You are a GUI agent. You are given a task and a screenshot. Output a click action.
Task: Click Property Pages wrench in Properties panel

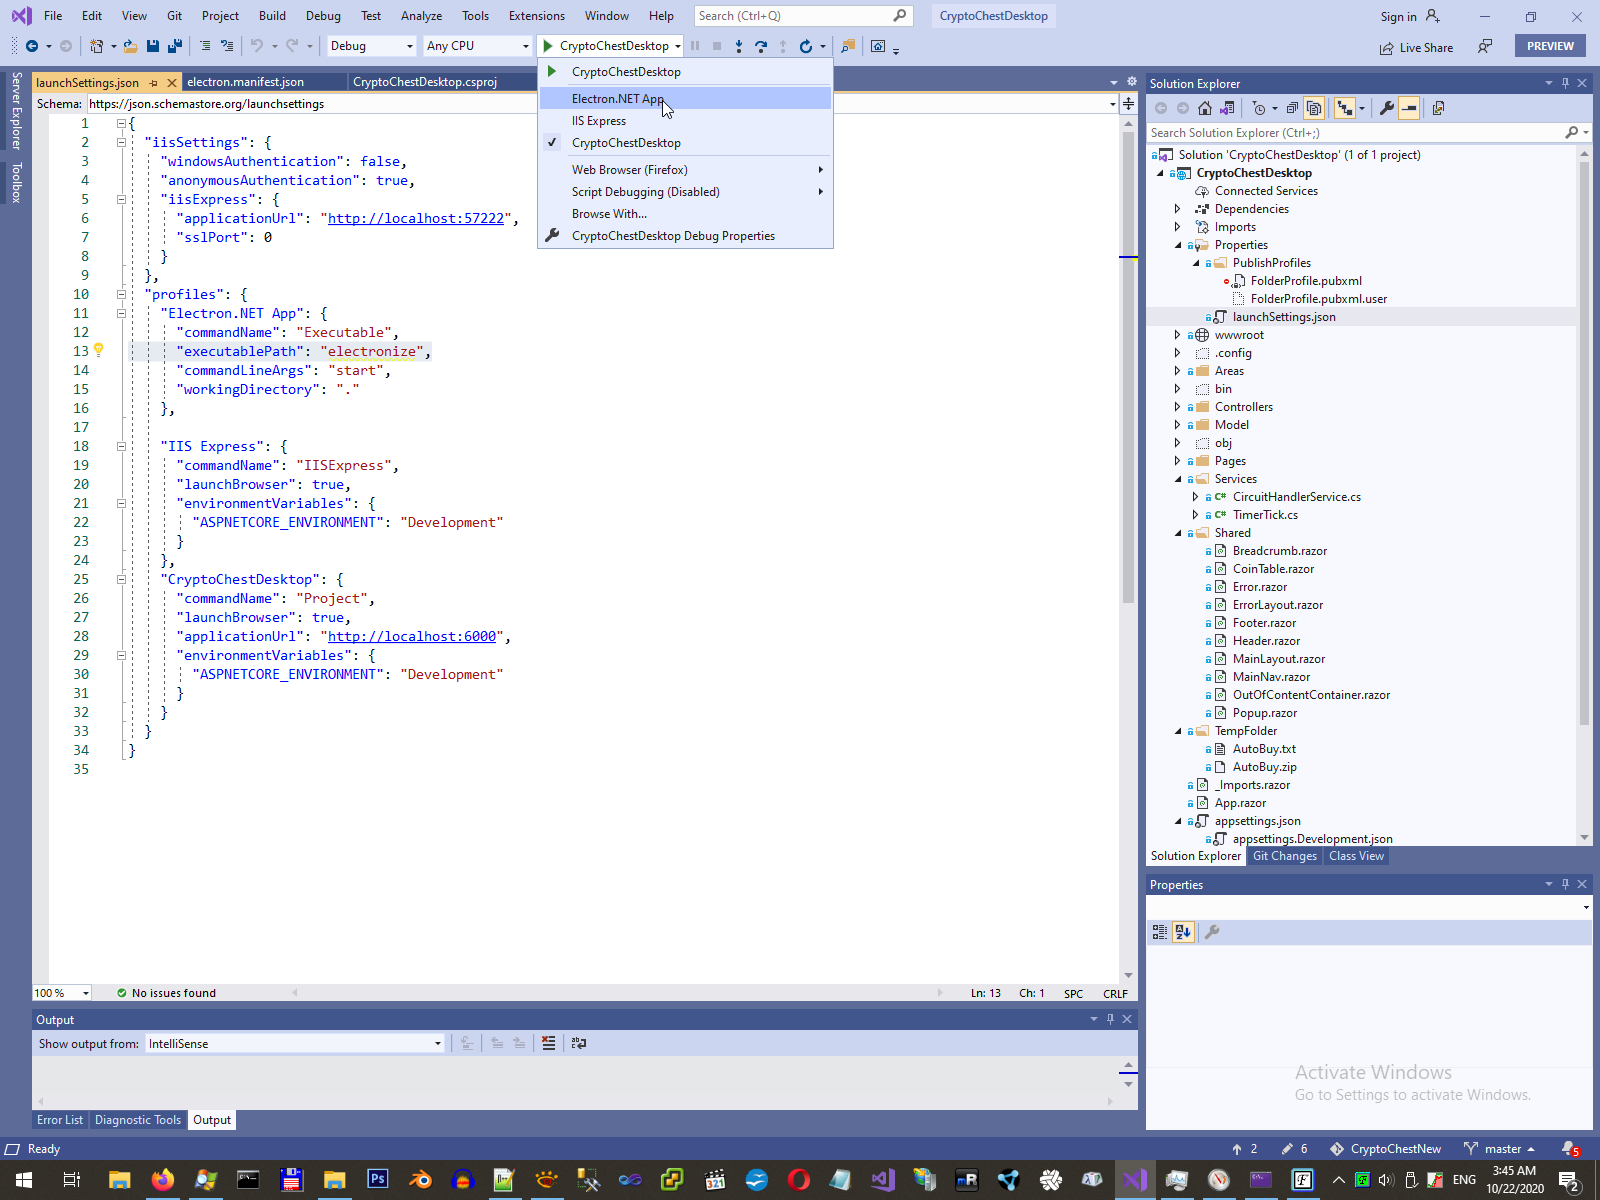[x=1212, y=932]
